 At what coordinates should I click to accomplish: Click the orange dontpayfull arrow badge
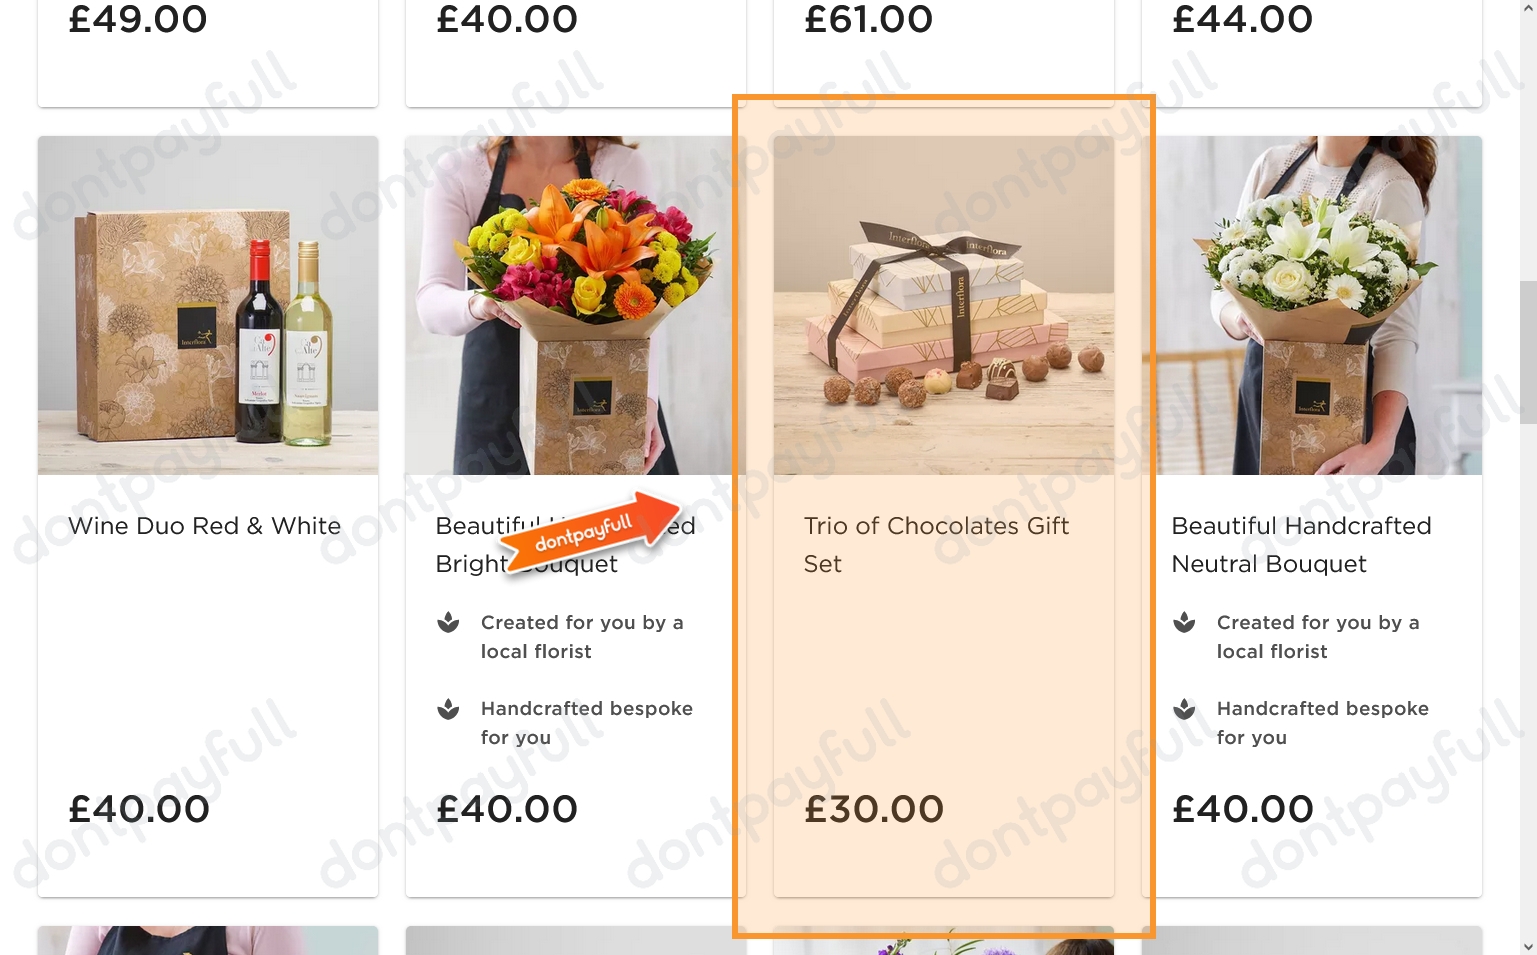pyautogui.click(x=590, y=531)
